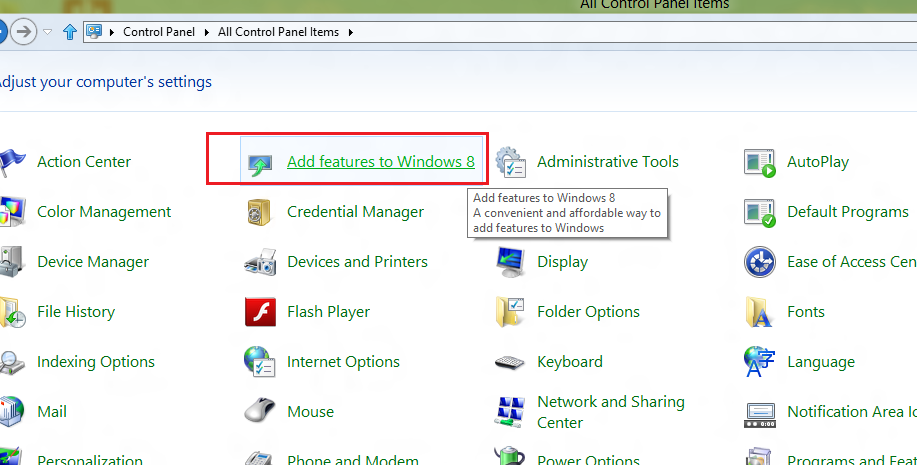
Task: Open the Network and Sharing Center link
Action: coord(611,412)
